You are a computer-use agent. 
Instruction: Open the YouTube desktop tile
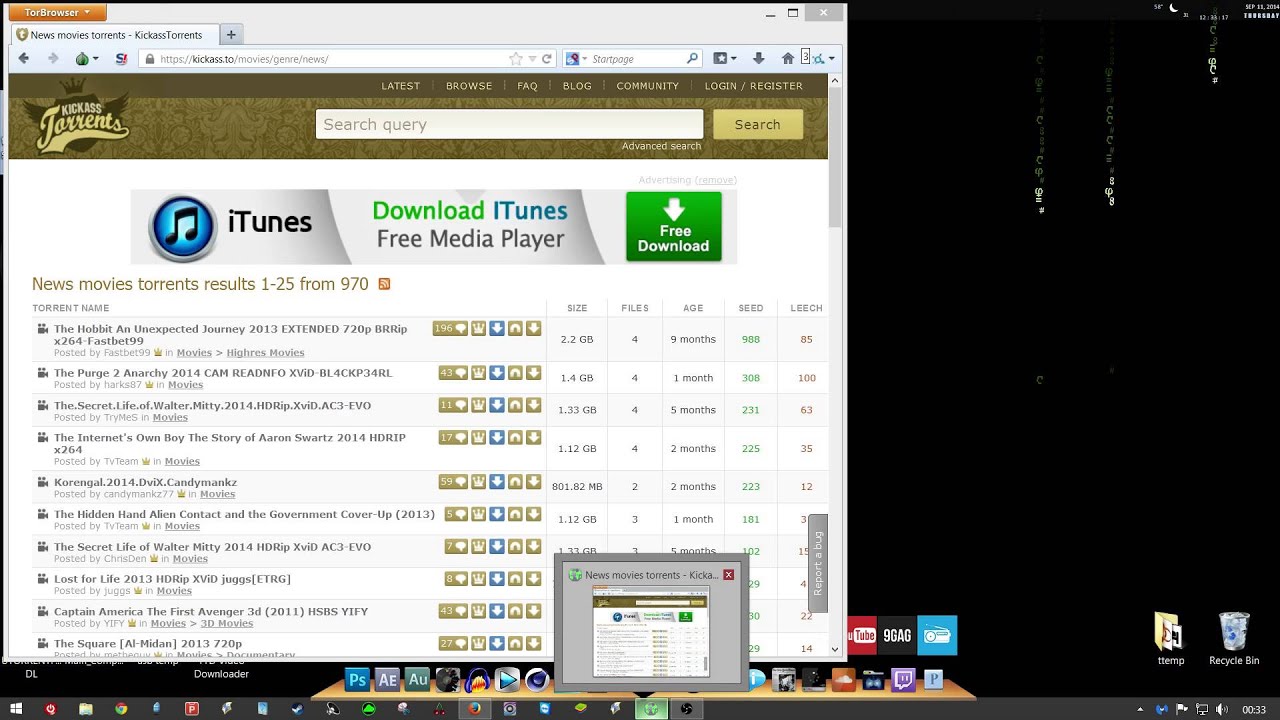pyautogui.click(x=861, y=635)
